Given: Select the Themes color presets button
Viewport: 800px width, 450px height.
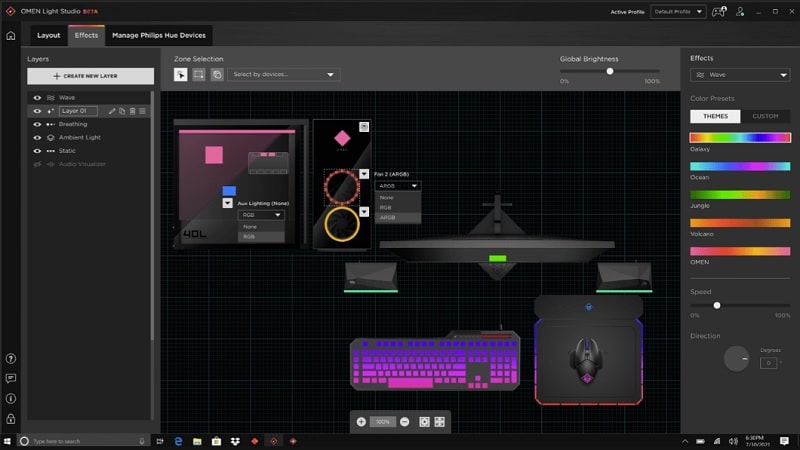Looking at the screenshot, I should 715,116.
